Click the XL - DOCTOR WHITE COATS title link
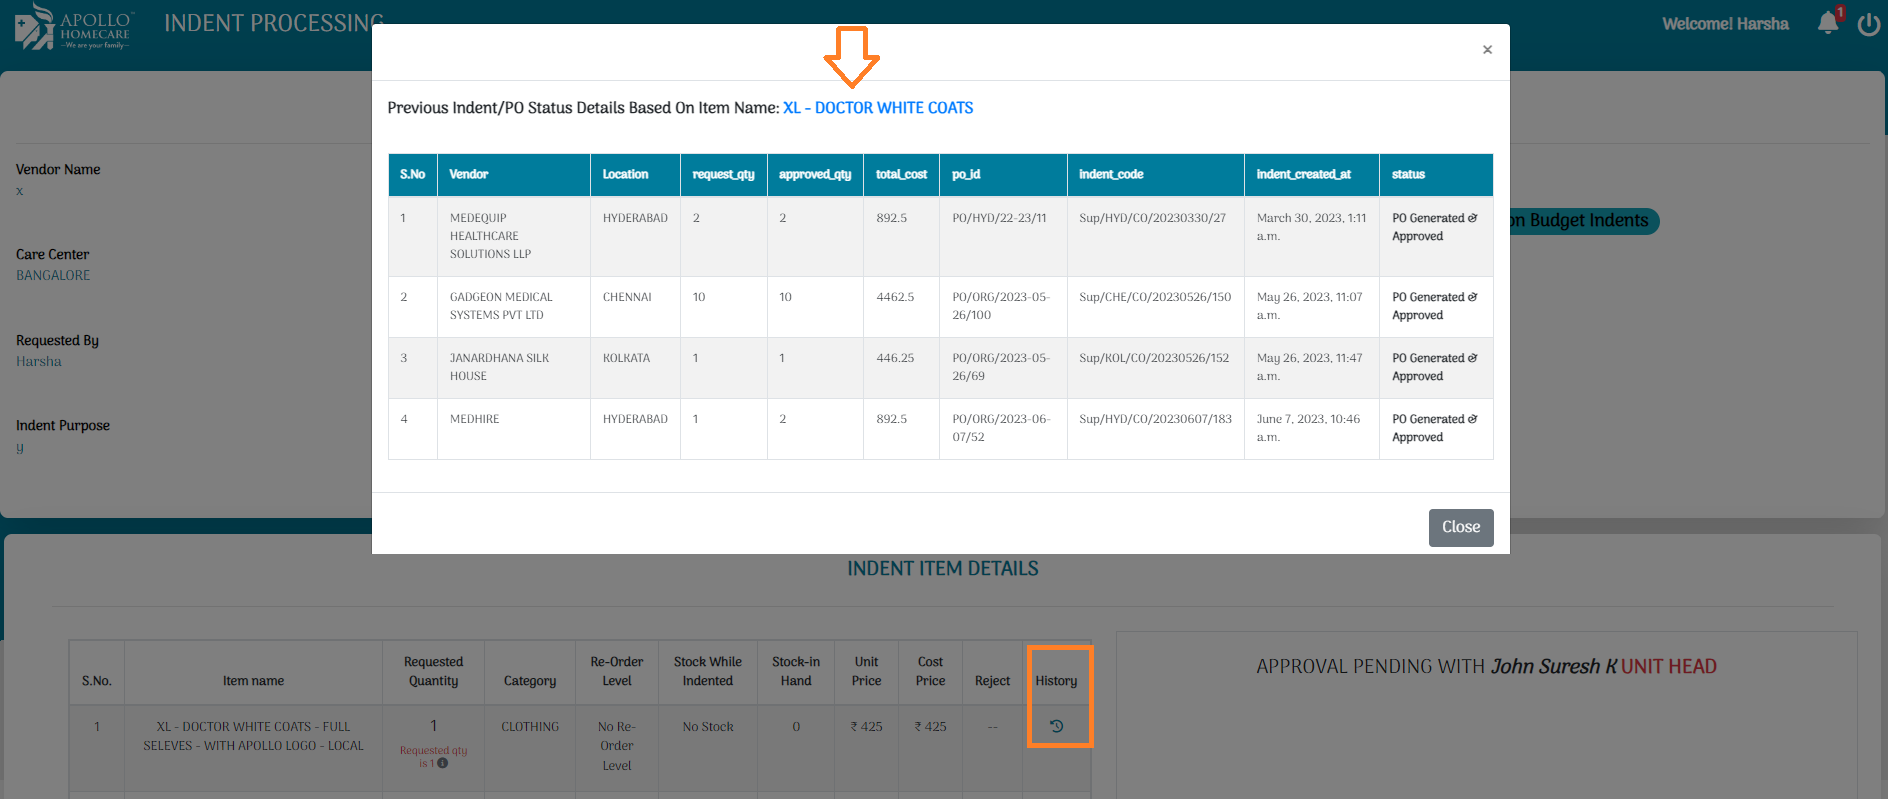 pos(877,108)
